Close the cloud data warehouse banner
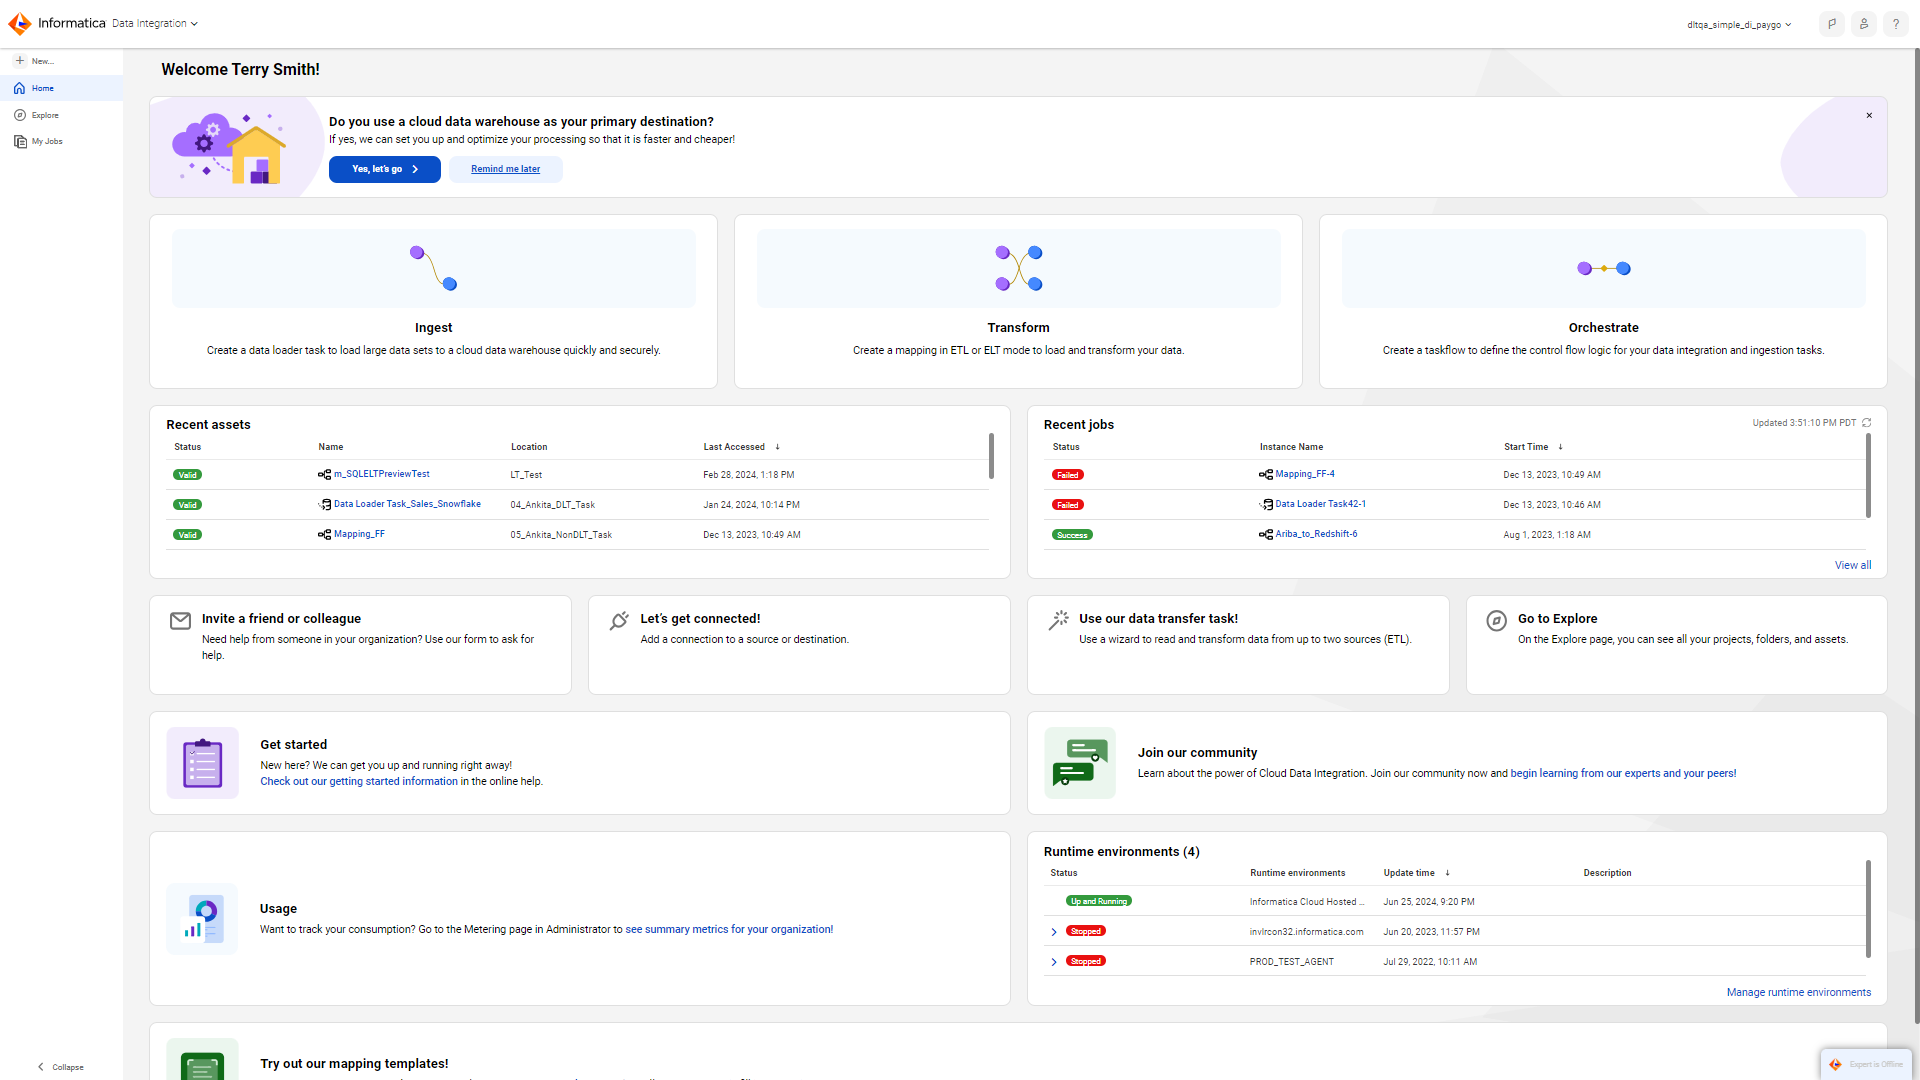 tap(1869, 115)
